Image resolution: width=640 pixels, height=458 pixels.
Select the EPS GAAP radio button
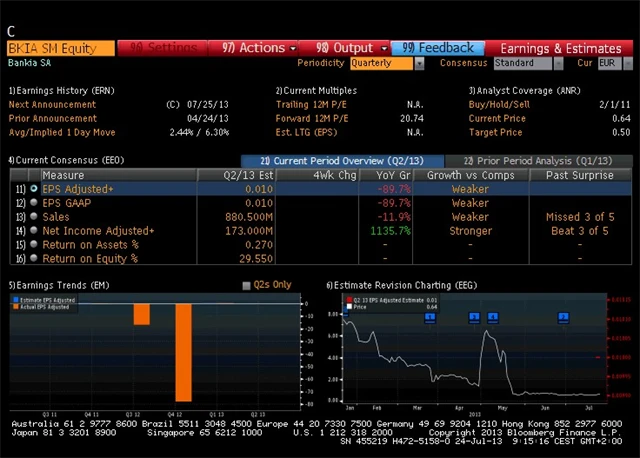tap(34, 202)
